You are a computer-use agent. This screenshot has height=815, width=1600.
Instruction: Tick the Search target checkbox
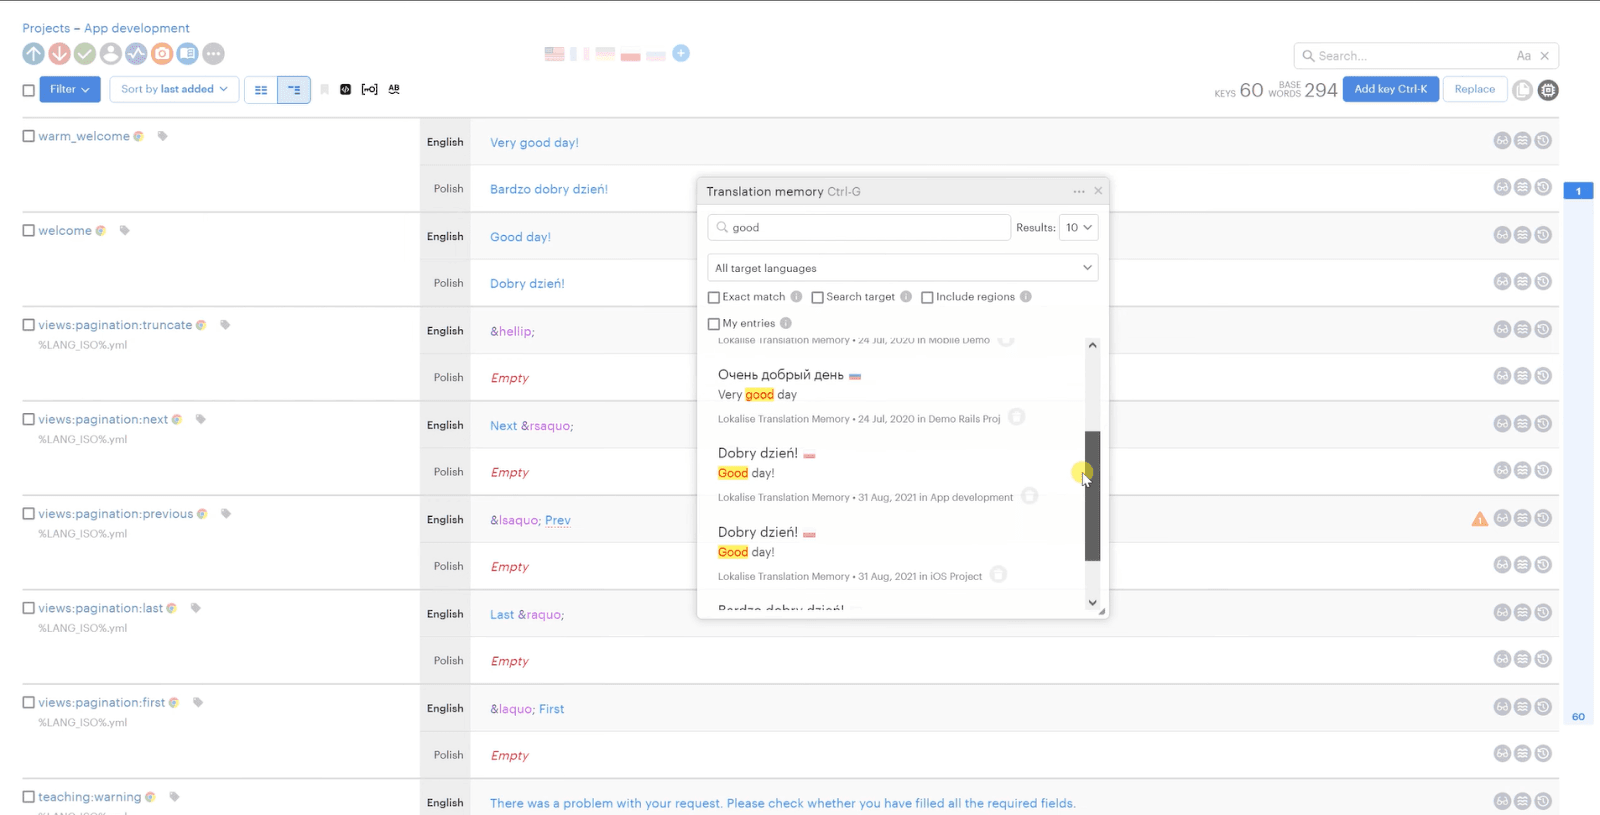pos(817,297)
